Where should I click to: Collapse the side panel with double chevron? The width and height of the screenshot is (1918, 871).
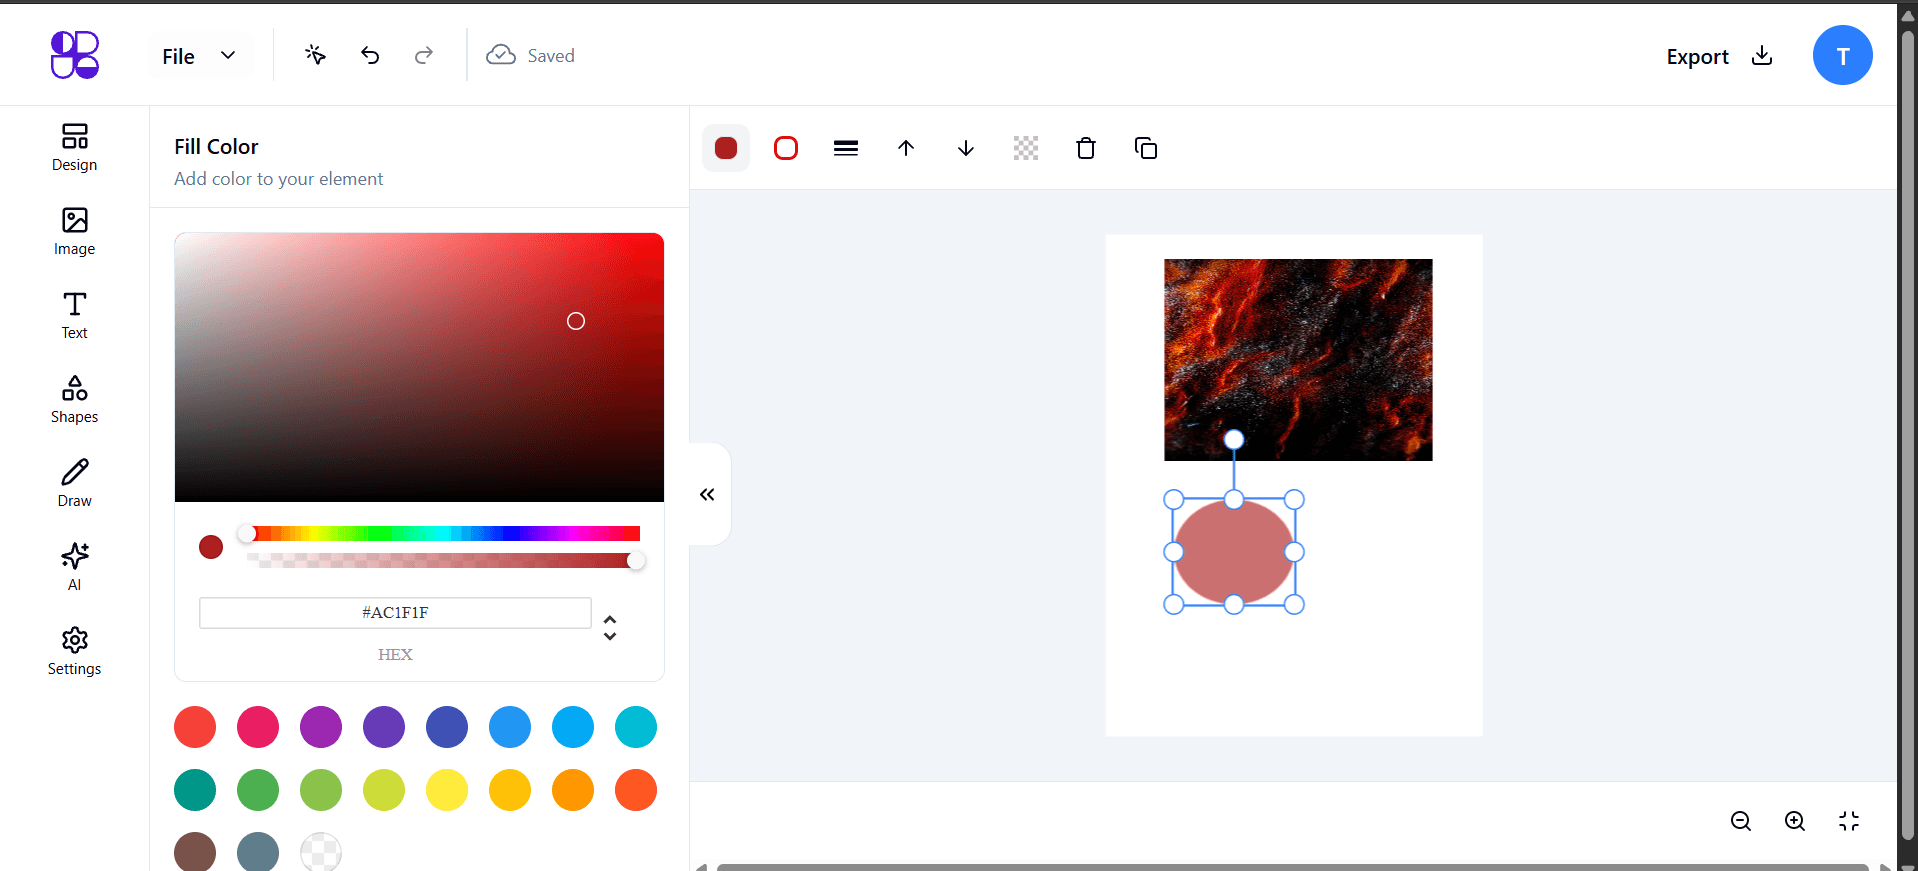click(x=708, y=494)
